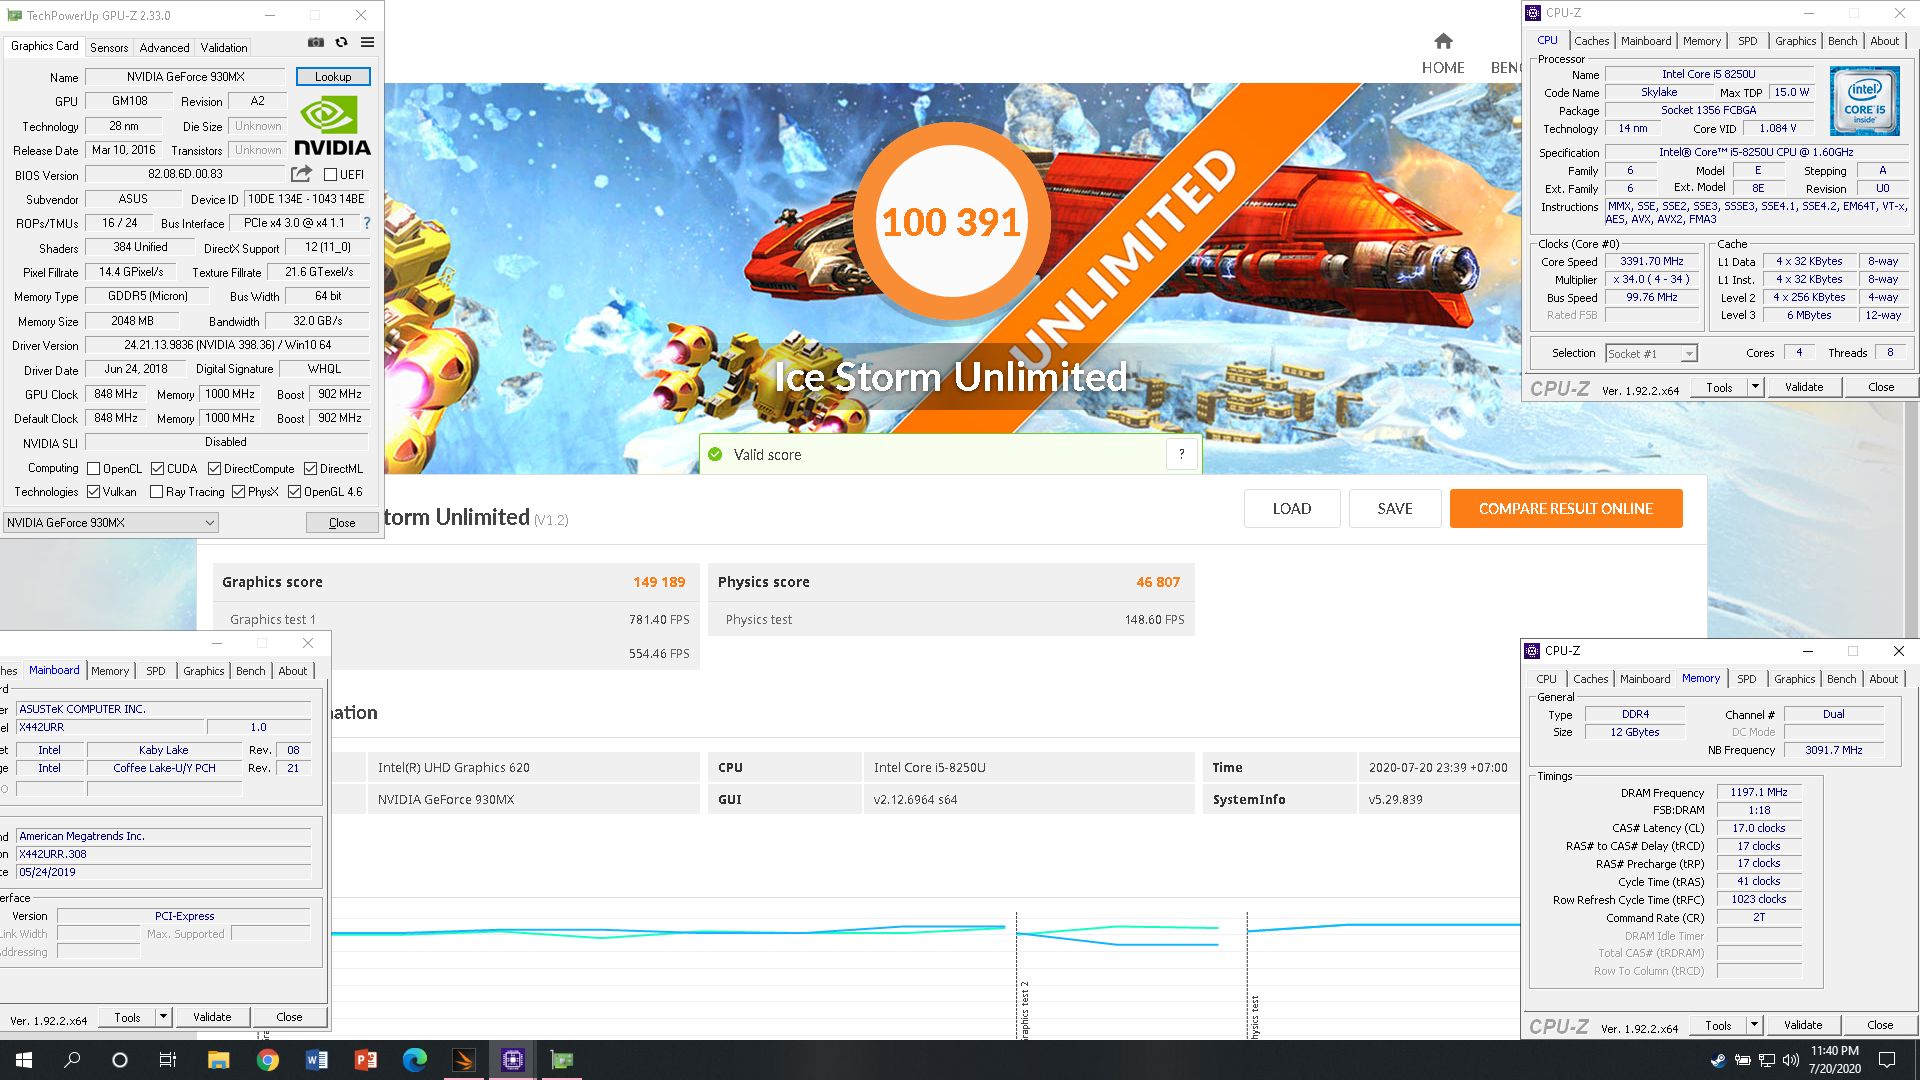Click LOAD button in 3DMark

(1292, 508)
